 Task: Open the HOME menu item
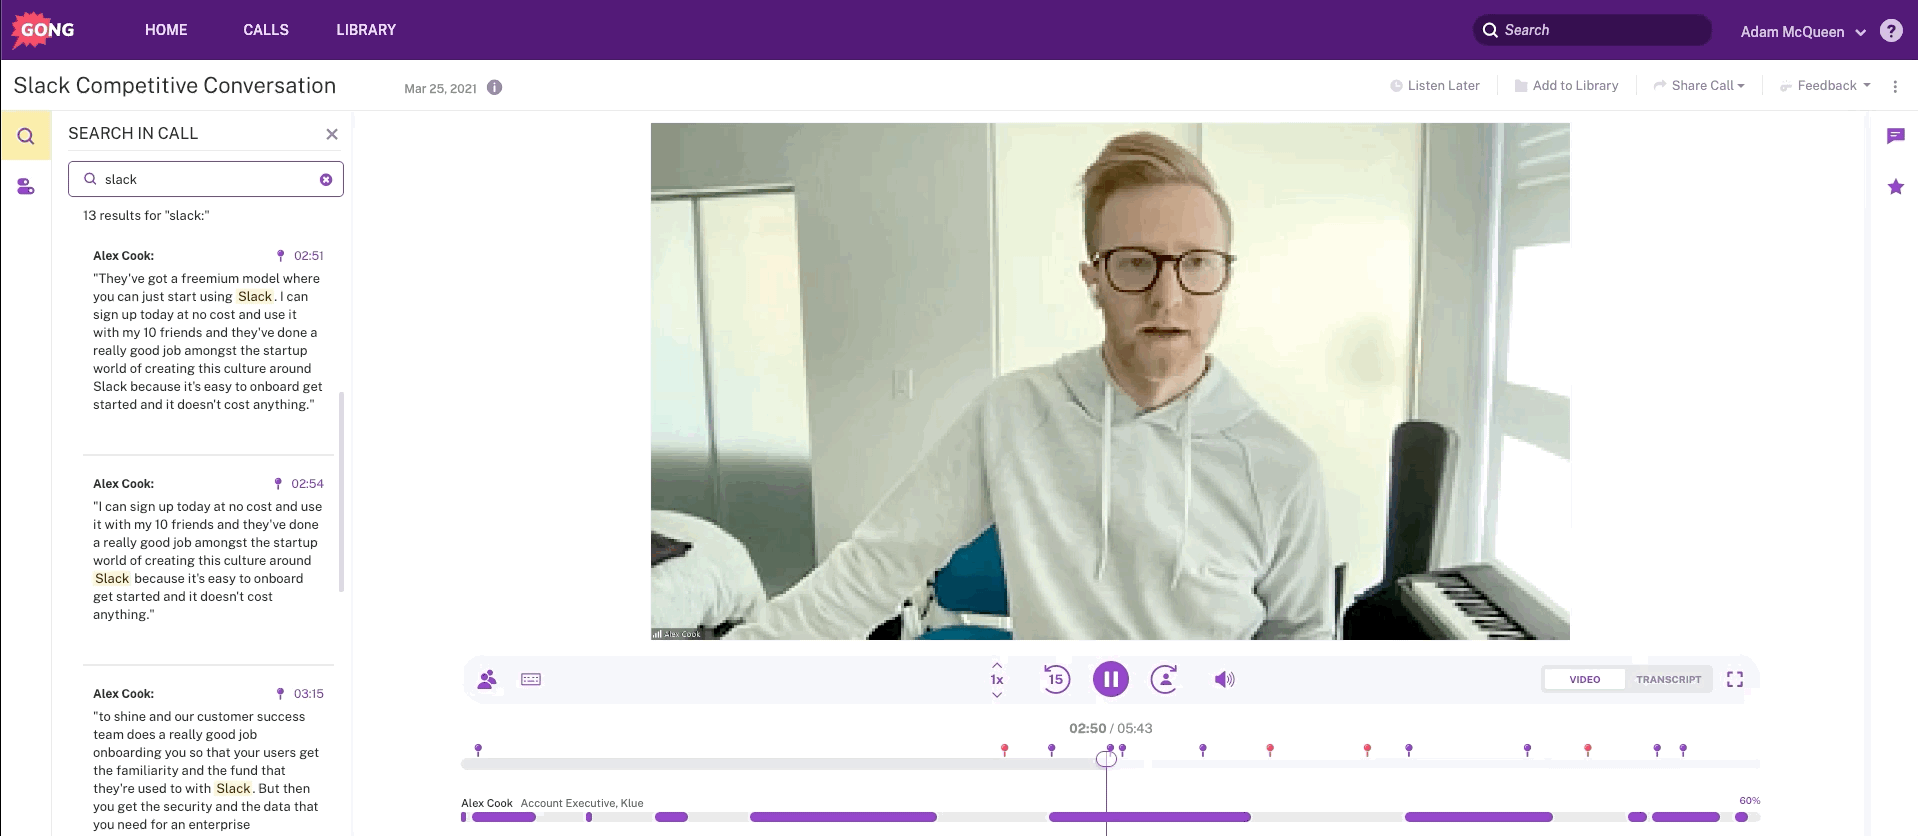pyautogui.click(x=166, y=30)
